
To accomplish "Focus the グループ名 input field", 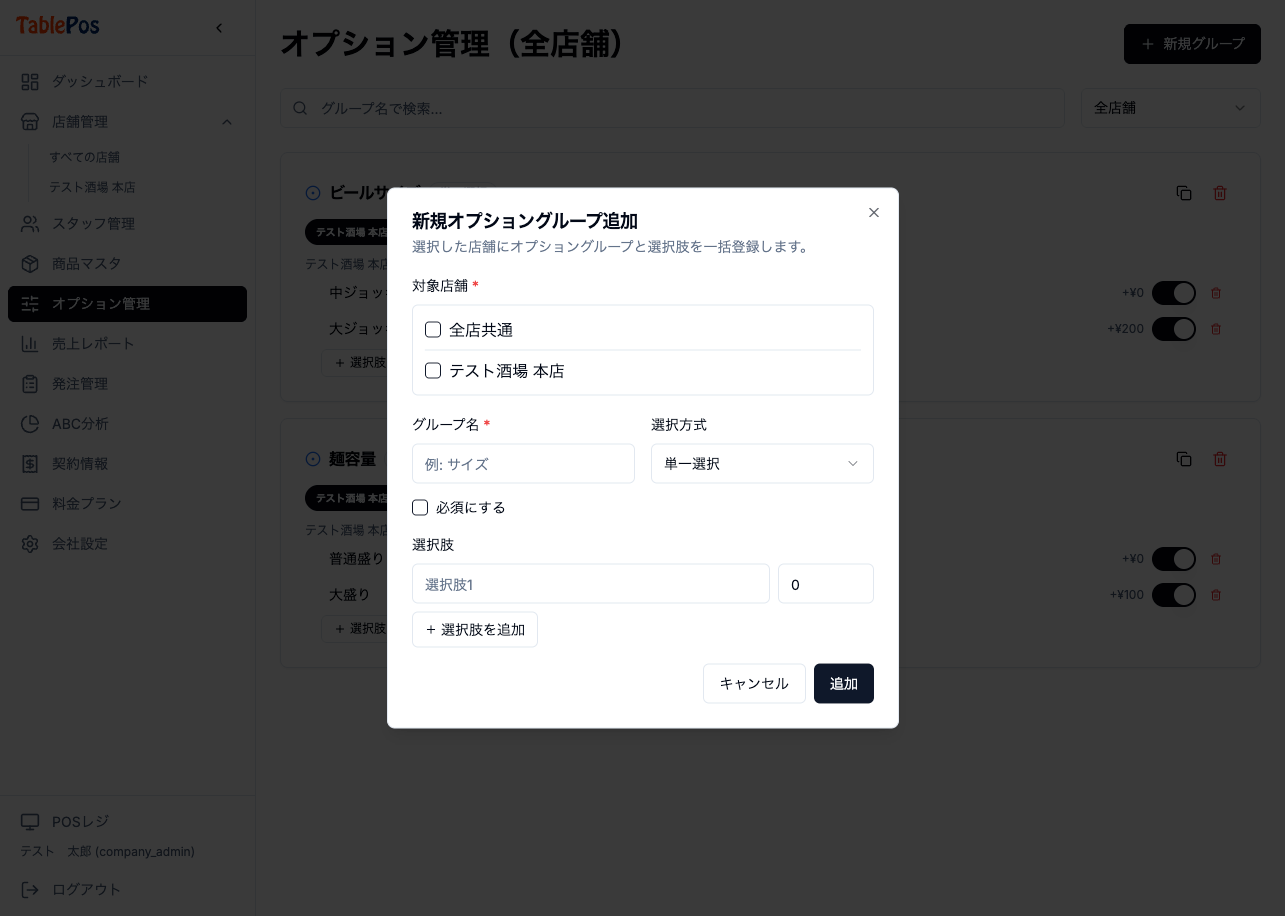I will pos(523,463).
